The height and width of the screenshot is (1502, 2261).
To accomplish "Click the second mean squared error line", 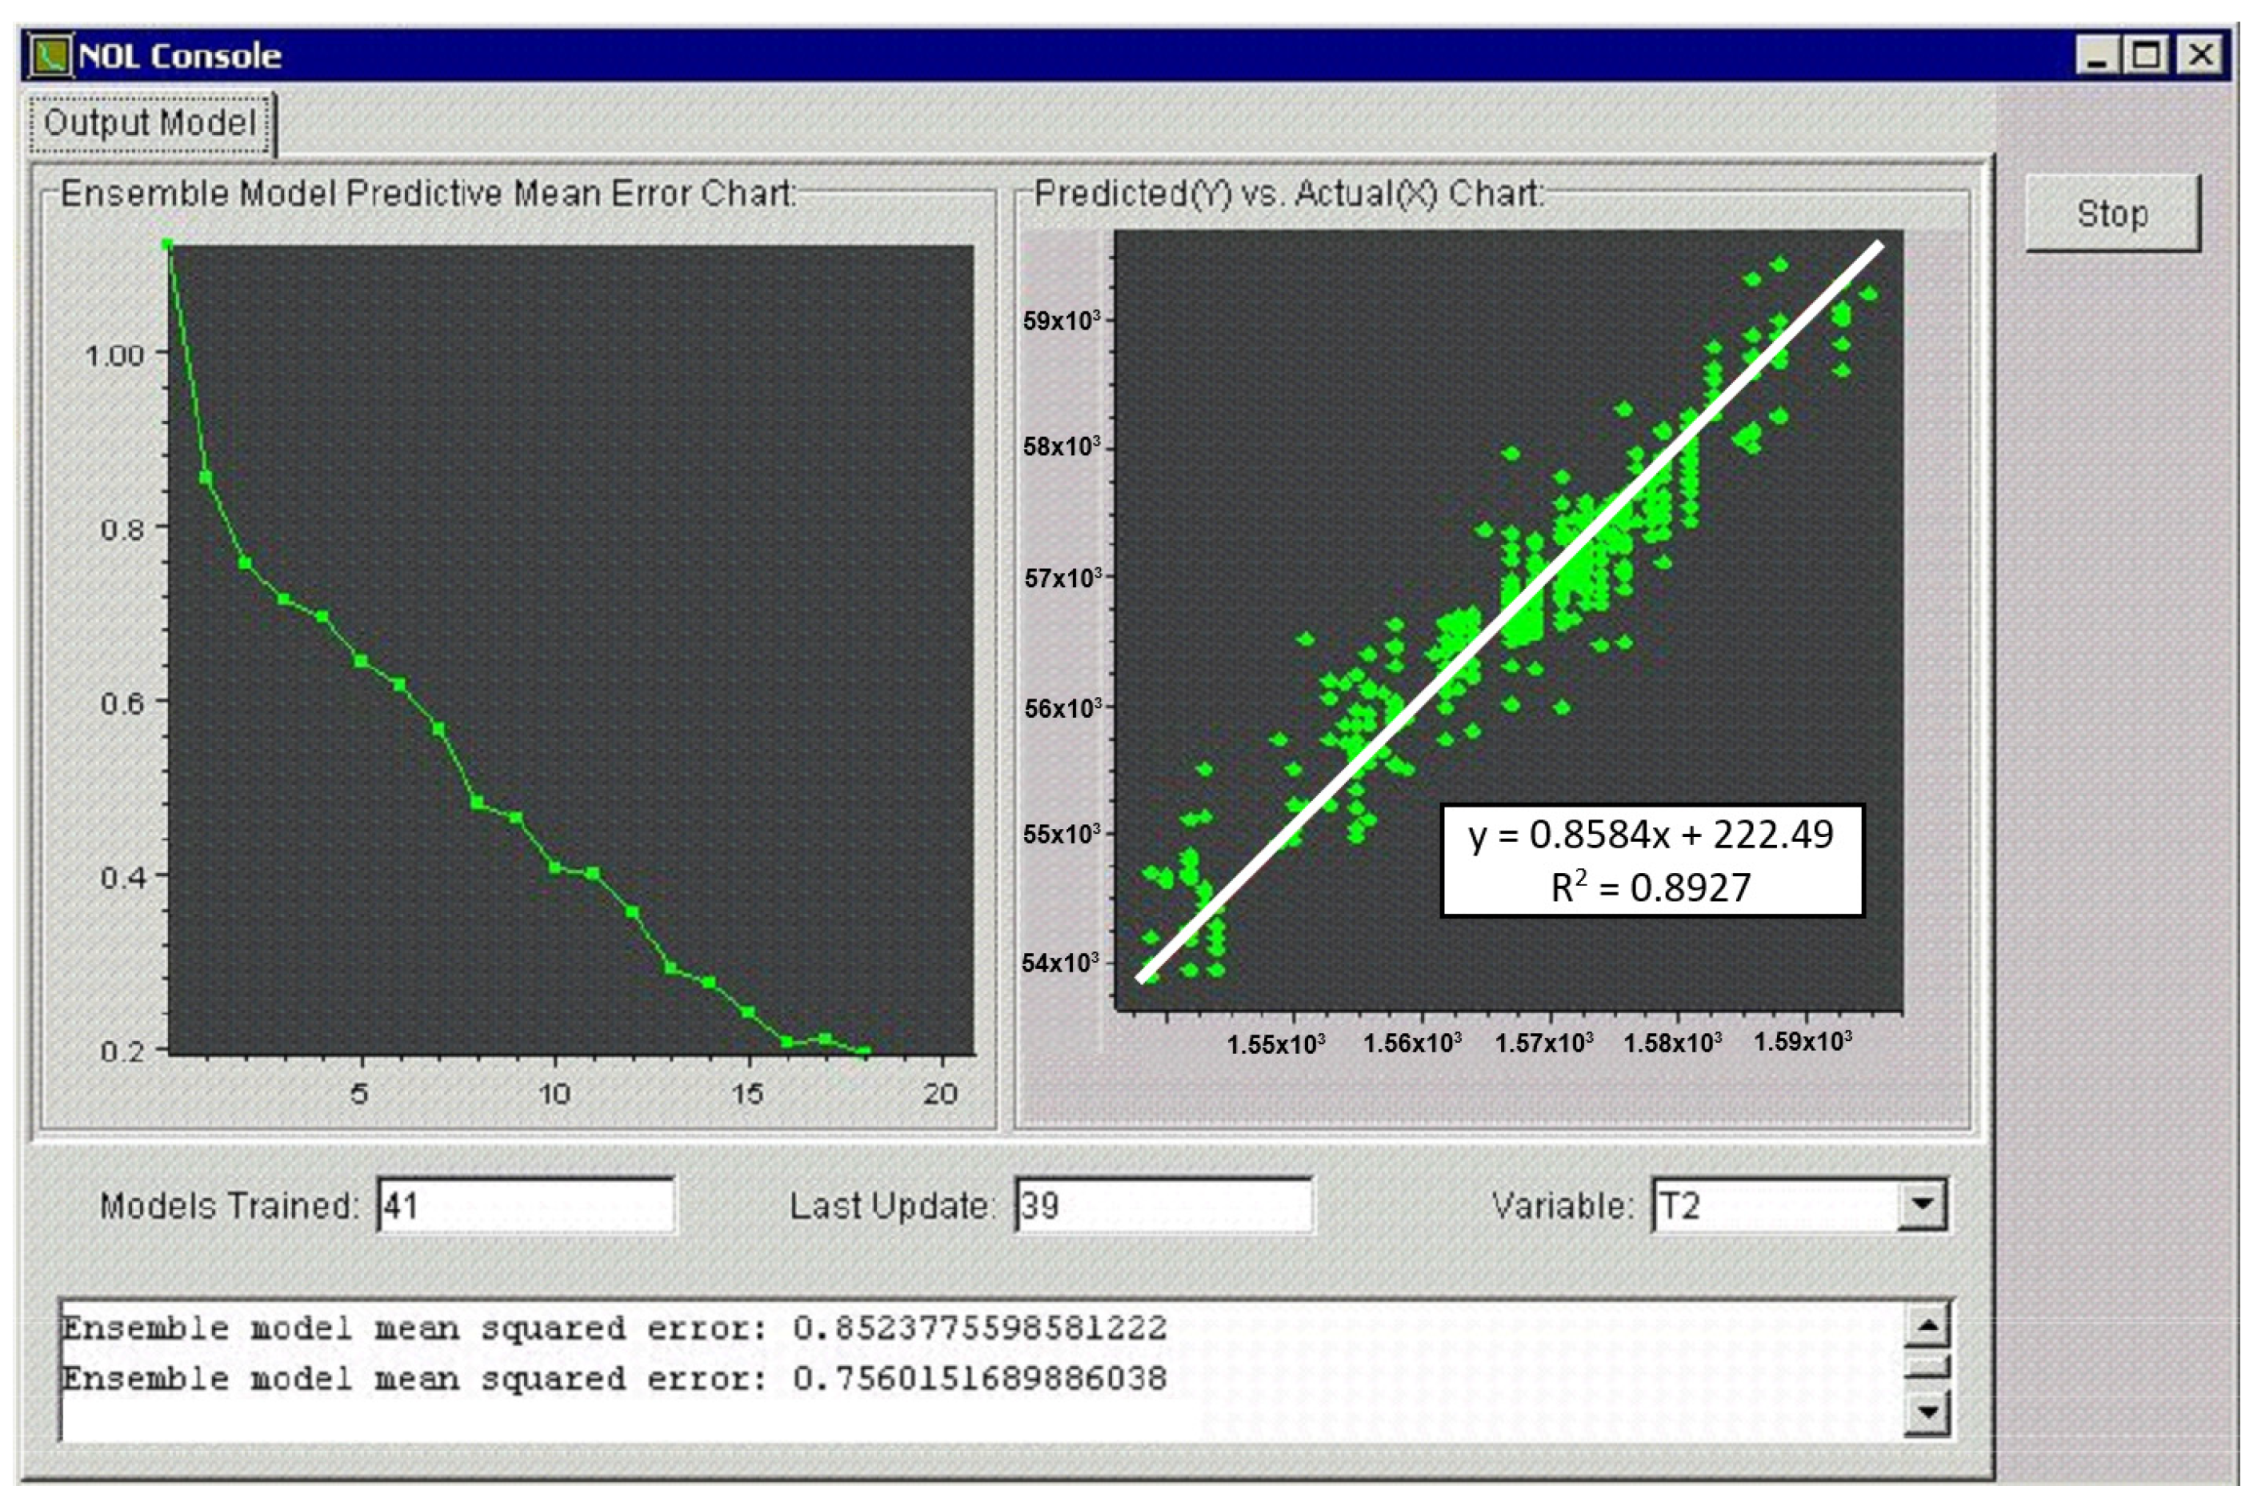I will [x=614, y=1379].
